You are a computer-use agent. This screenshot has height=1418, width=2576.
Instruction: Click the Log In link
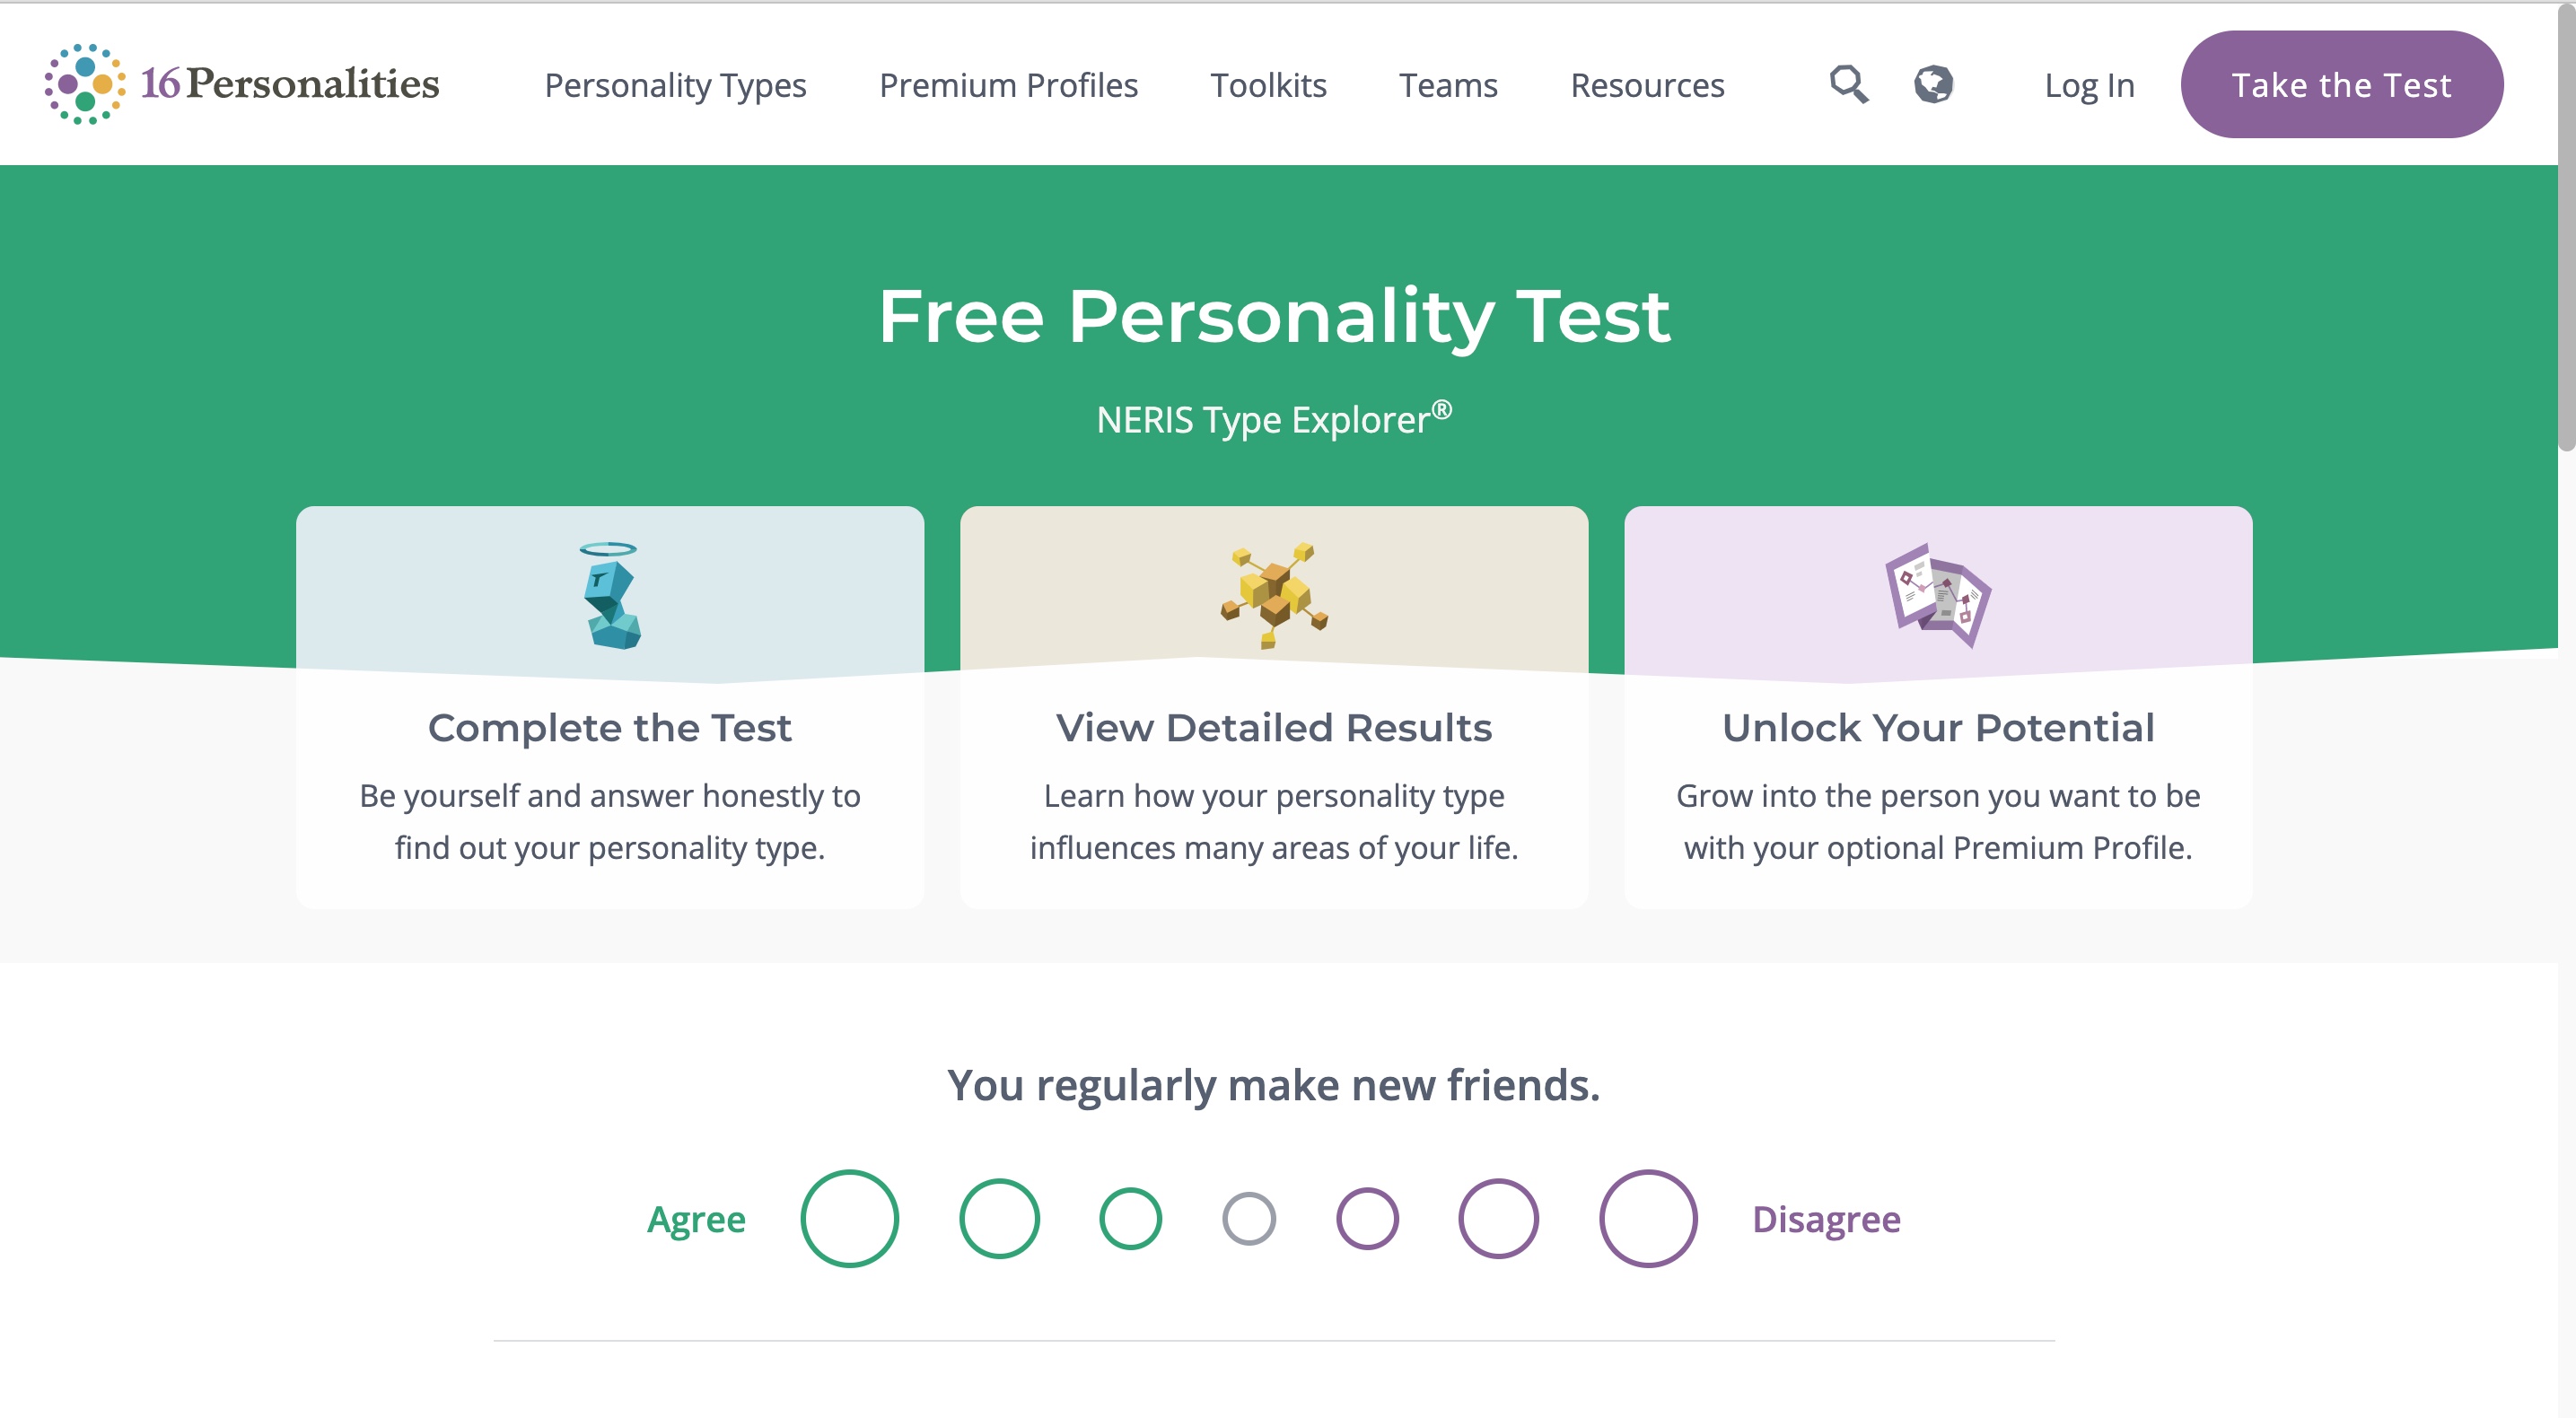pos(2089,85)
